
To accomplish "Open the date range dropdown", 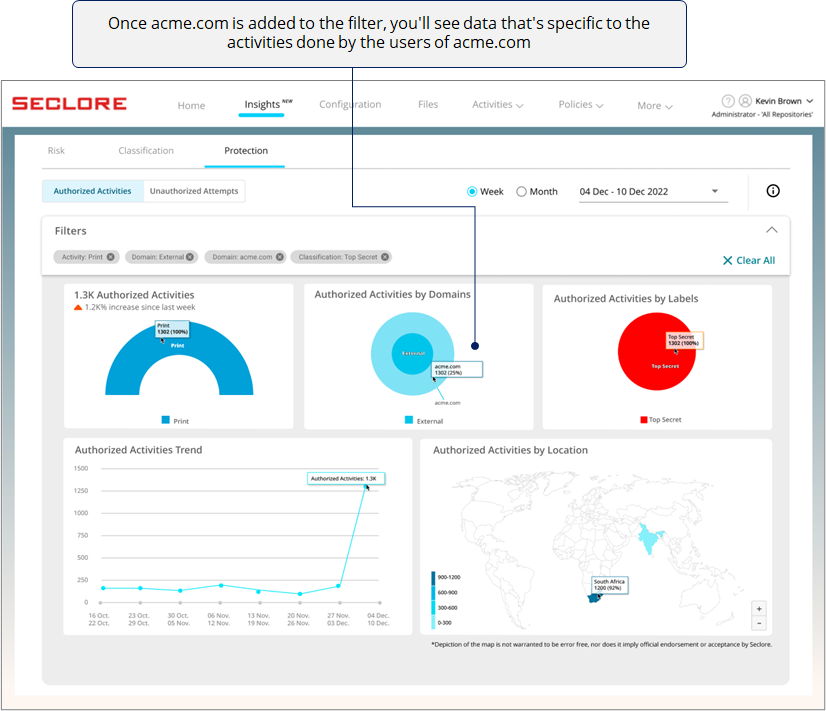I will click(x=653, y=192).
